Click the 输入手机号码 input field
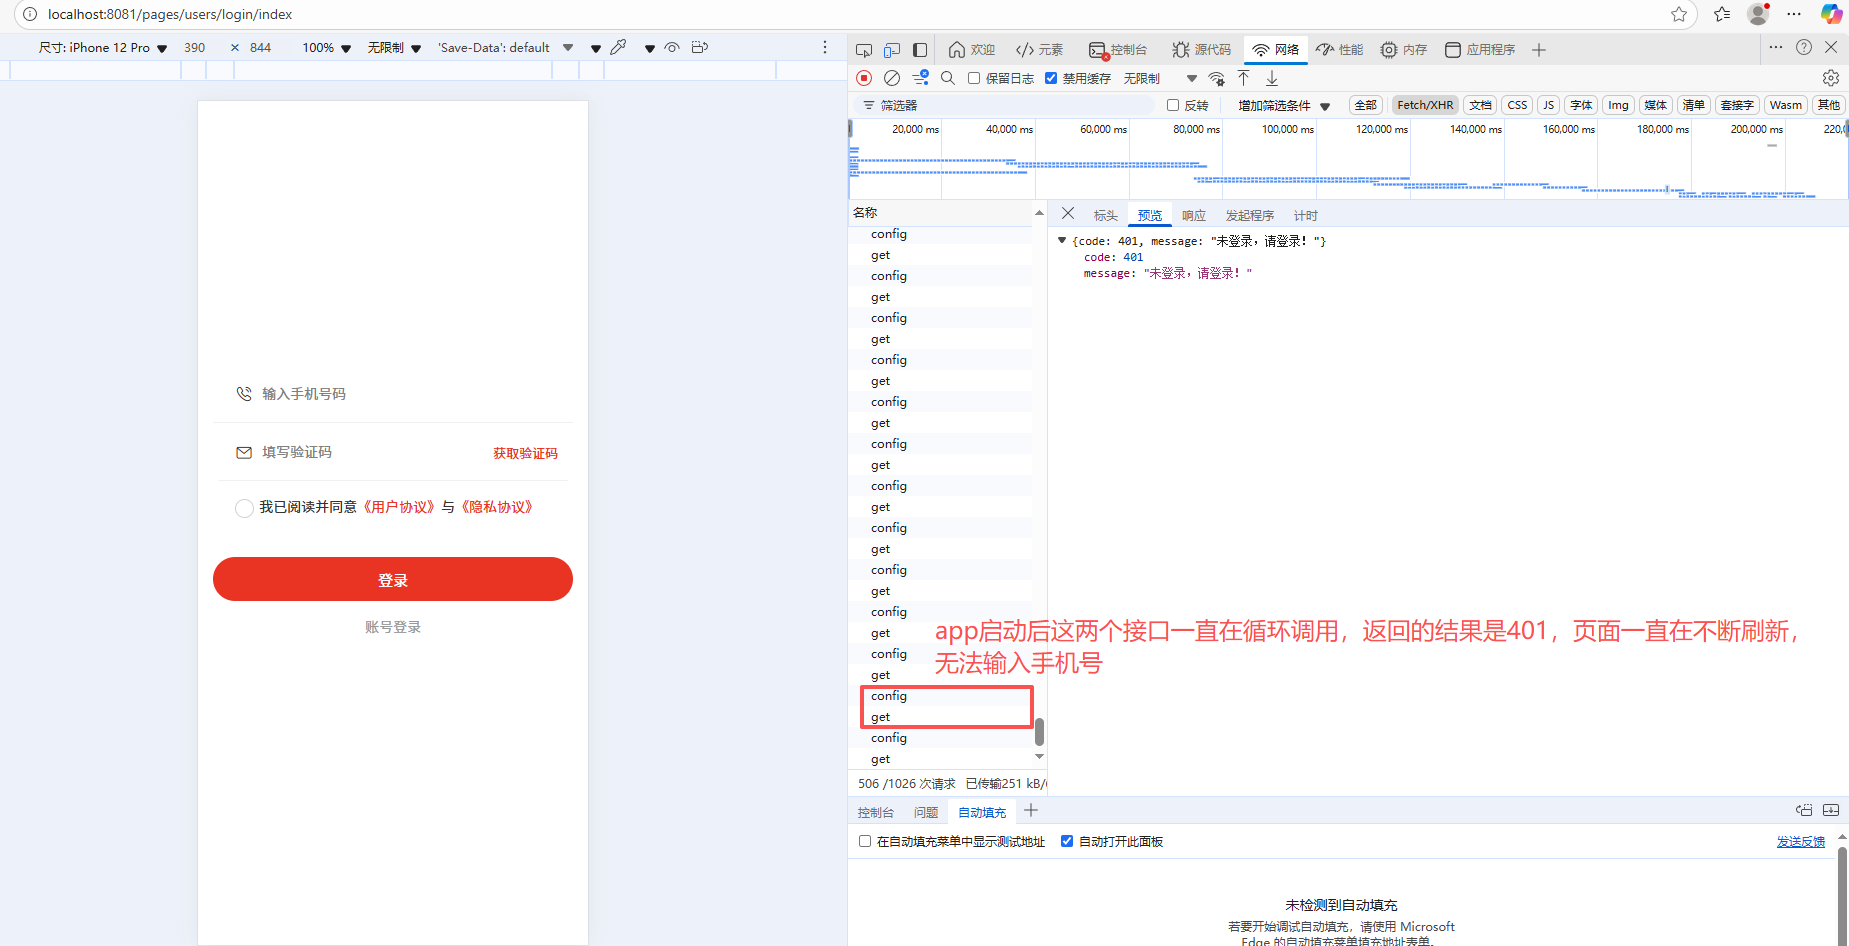Image resolution: width=1849 pixels, height=946 pixels. point(400,394)
